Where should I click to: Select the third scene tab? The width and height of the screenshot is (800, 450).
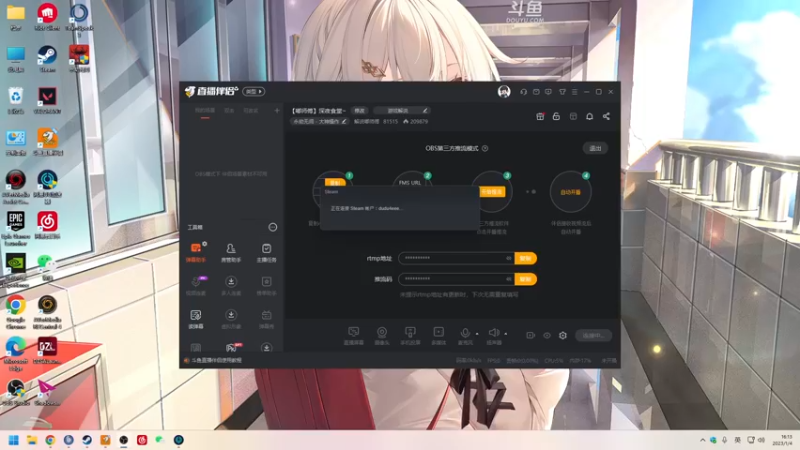coord(251,111)
